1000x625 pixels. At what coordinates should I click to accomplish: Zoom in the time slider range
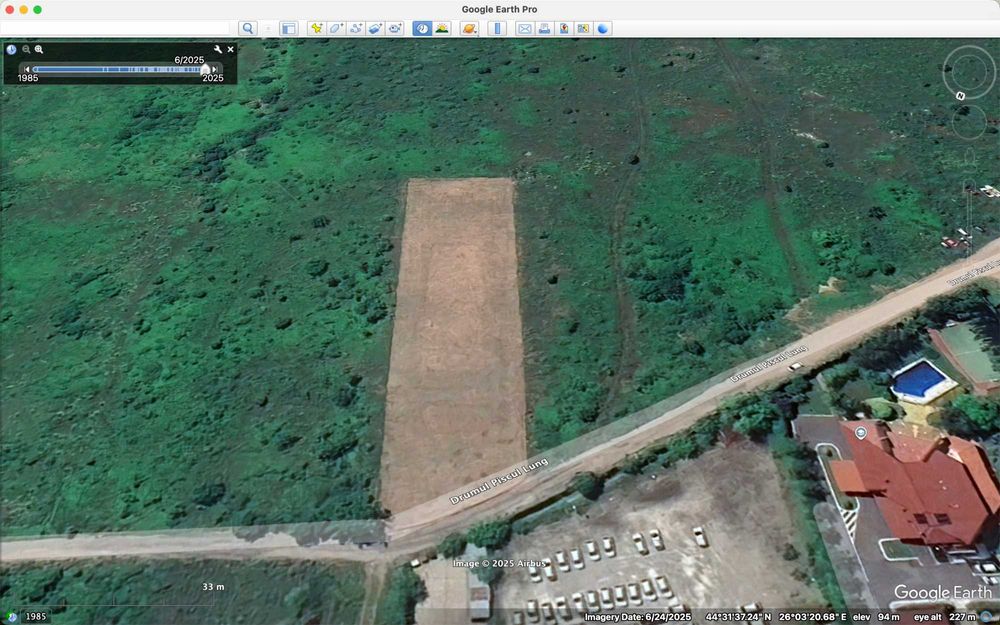[x=39, y=49]
